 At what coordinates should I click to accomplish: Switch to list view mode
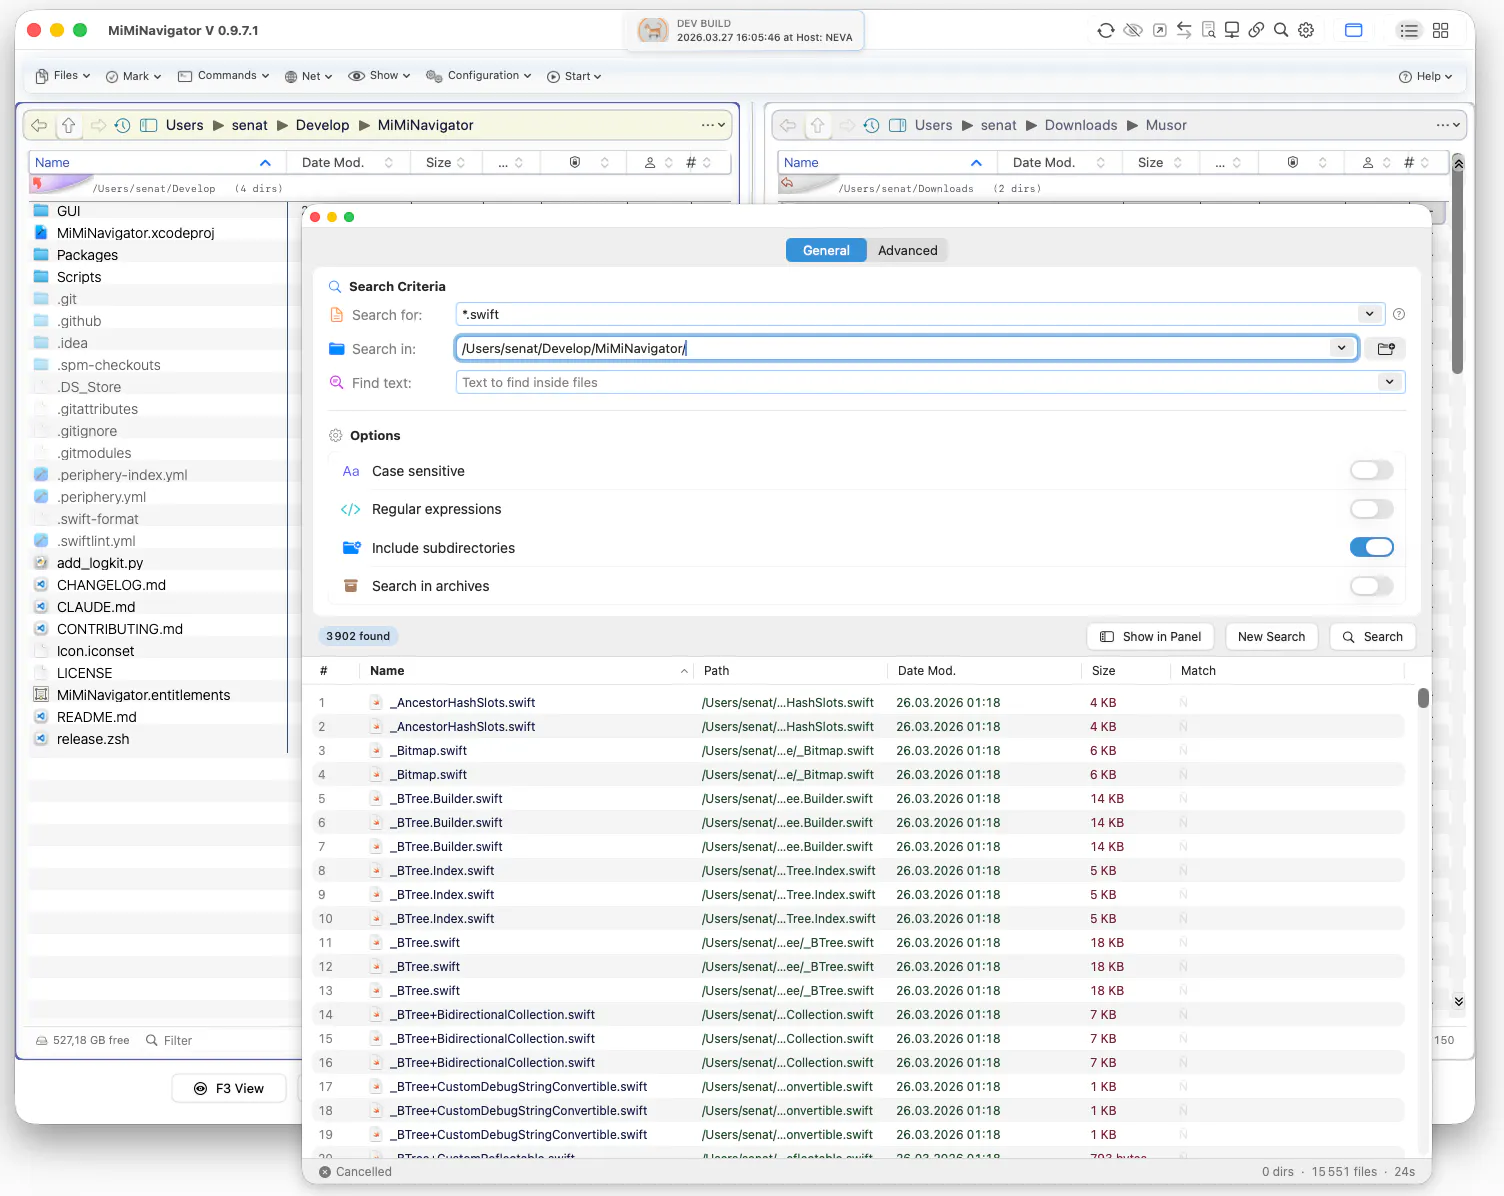1409,30
